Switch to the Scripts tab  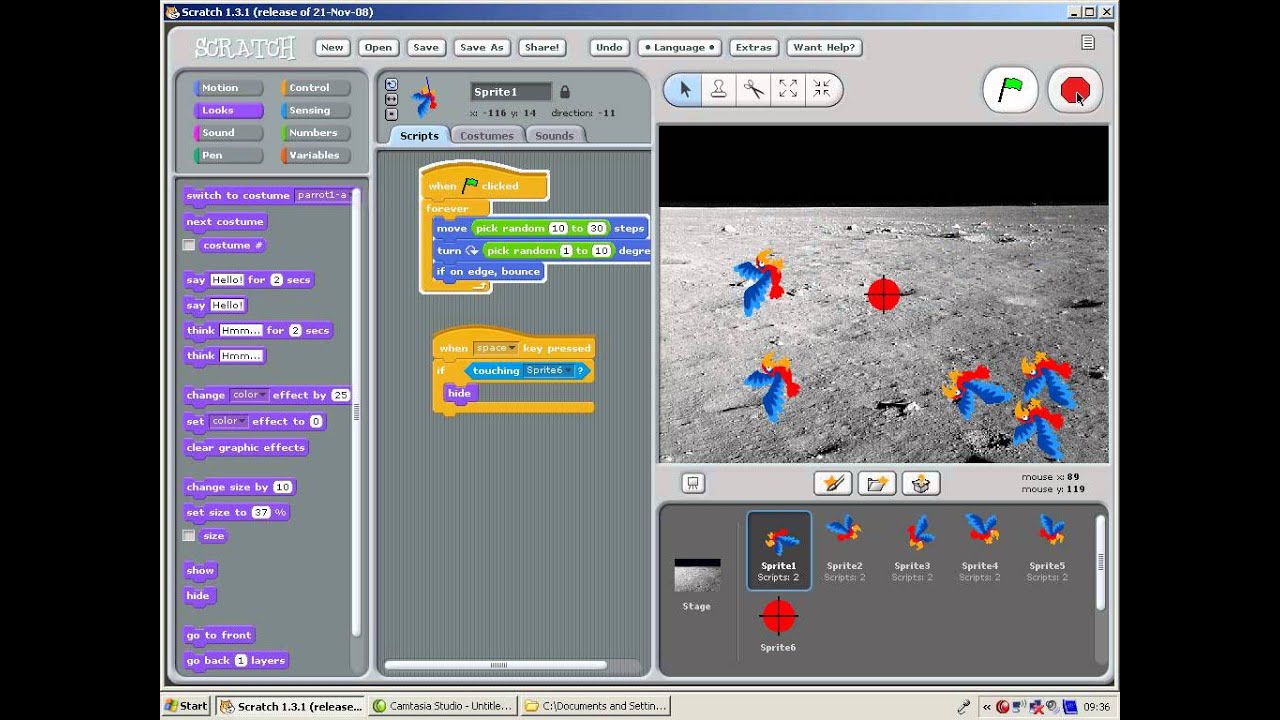[419, 135]
